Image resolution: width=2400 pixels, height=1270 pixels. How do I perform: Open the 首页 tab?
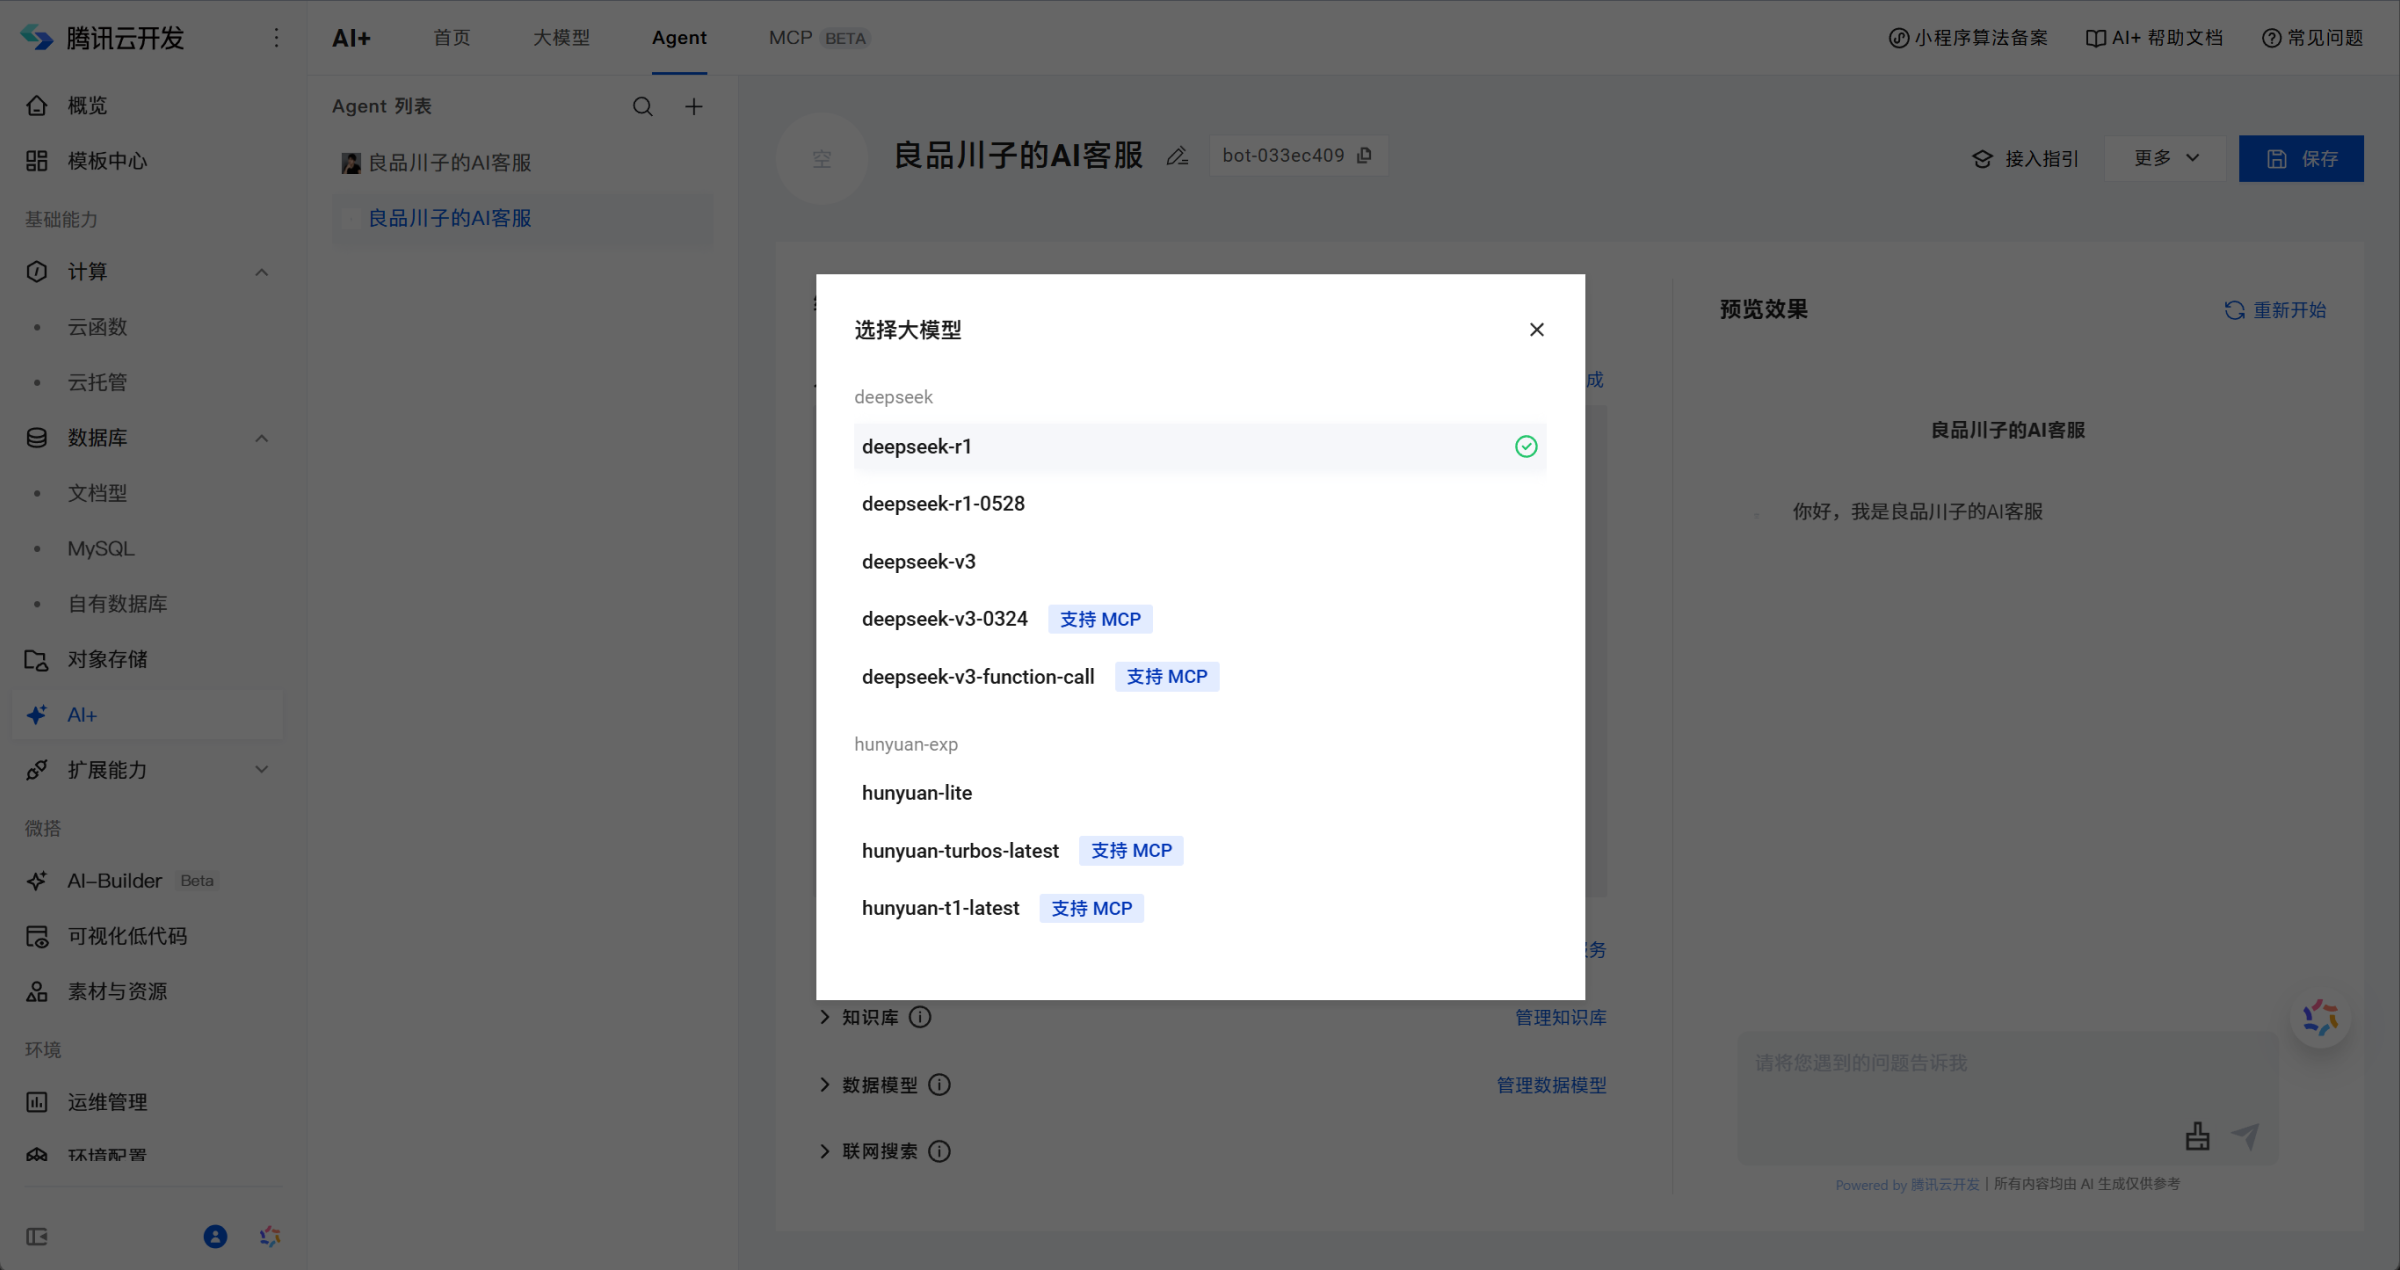[x=452, y=38]
